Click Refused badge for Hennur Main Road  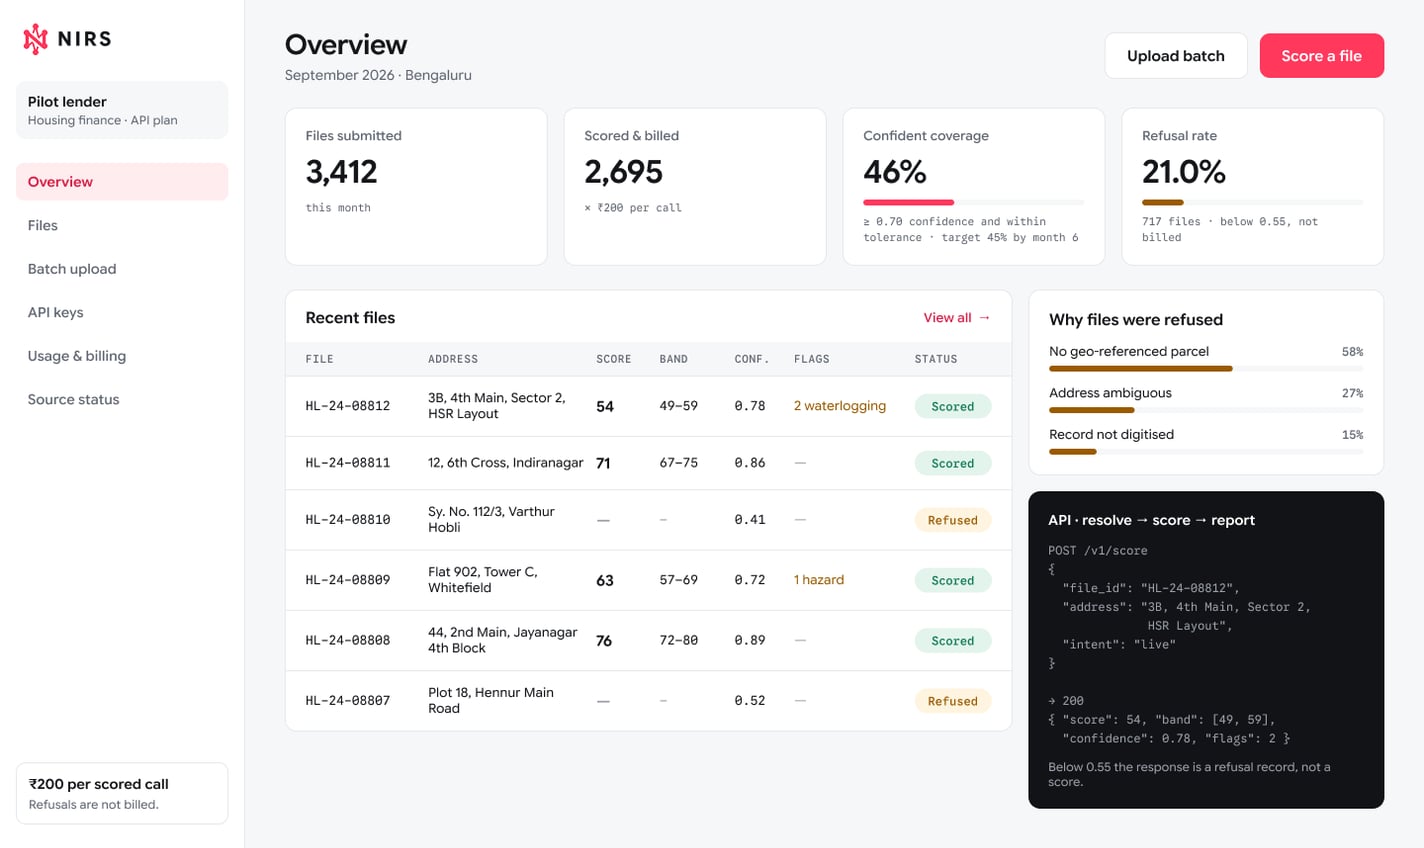click(x=953, y=701)
